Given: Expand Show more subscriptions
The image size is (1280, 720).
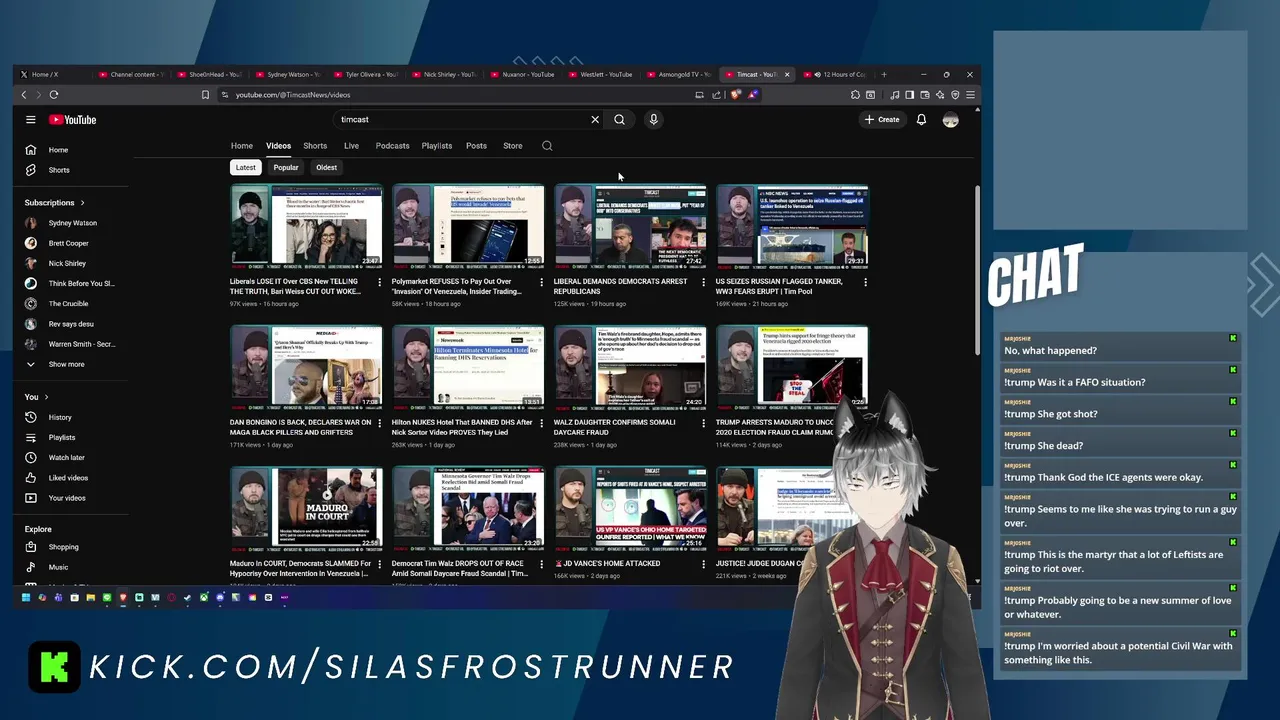Looking at the screenshot, I should point(75,364).
